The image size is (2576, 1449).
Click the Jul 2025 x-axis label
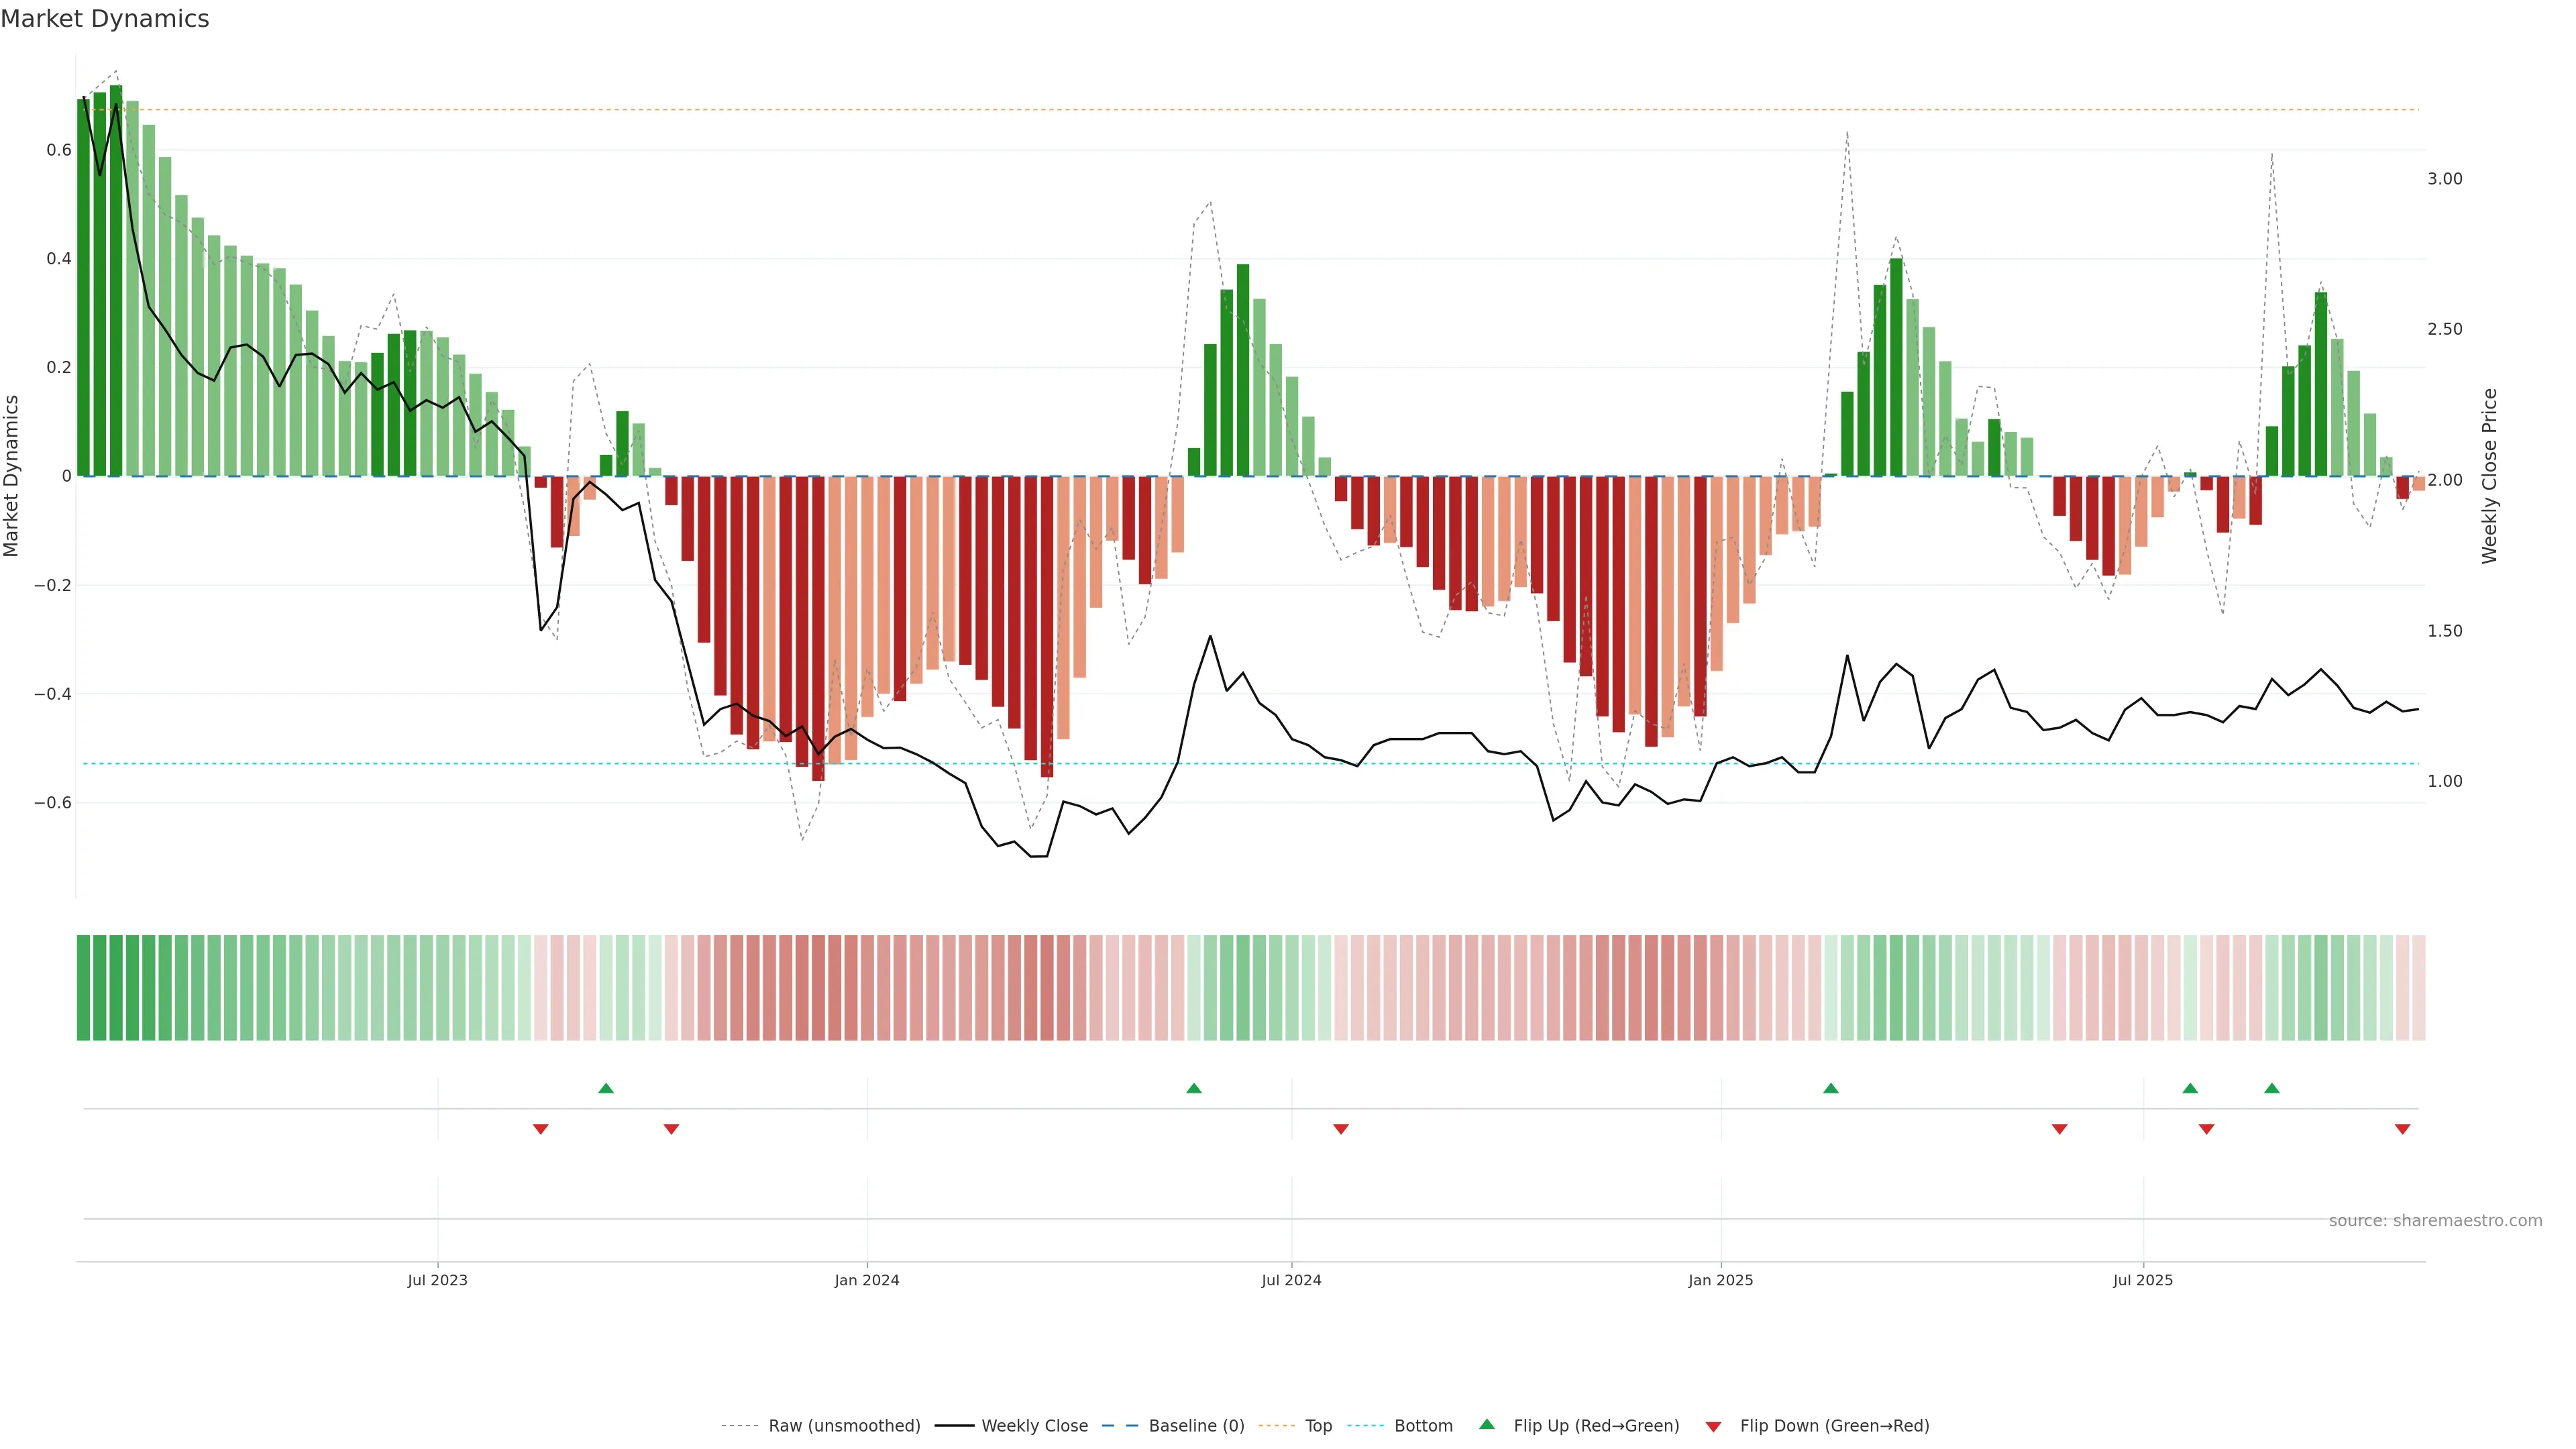(2143, 1280)
